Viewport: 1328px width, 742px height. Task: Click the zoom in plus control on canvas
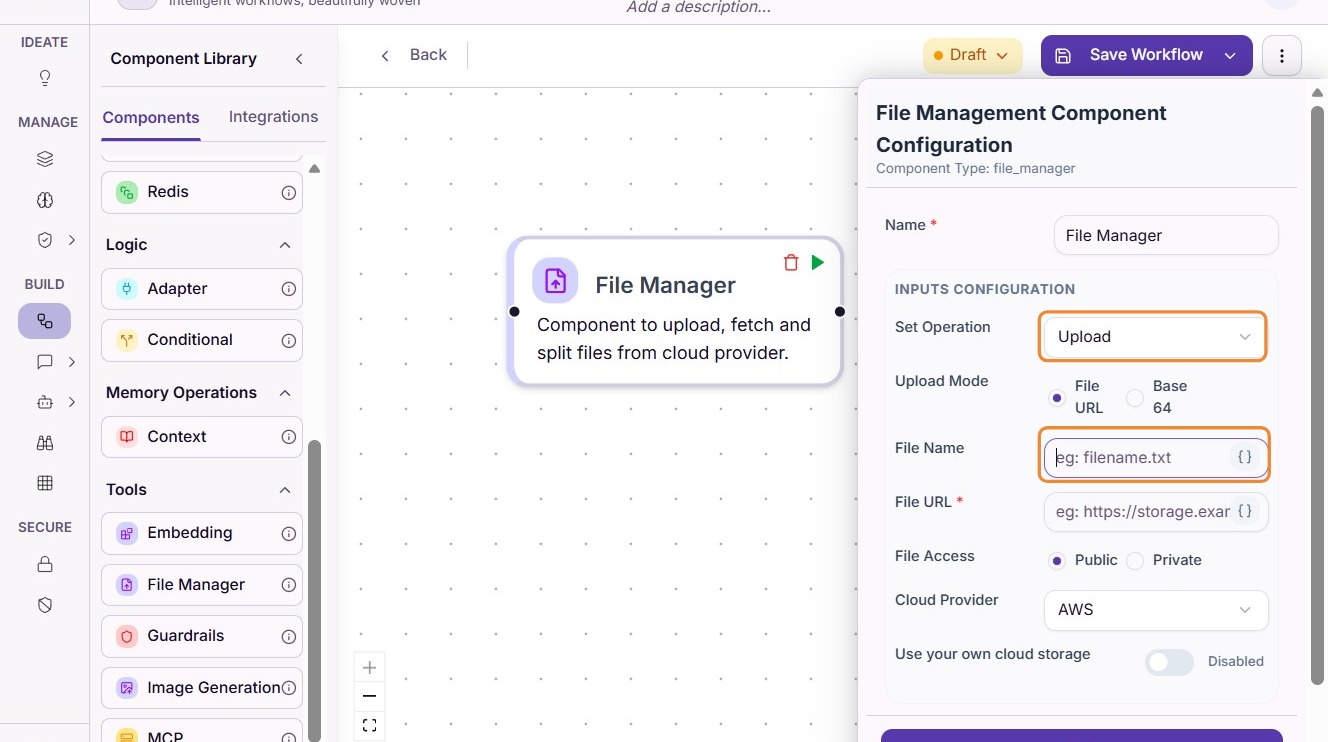(x=369, y=667)
